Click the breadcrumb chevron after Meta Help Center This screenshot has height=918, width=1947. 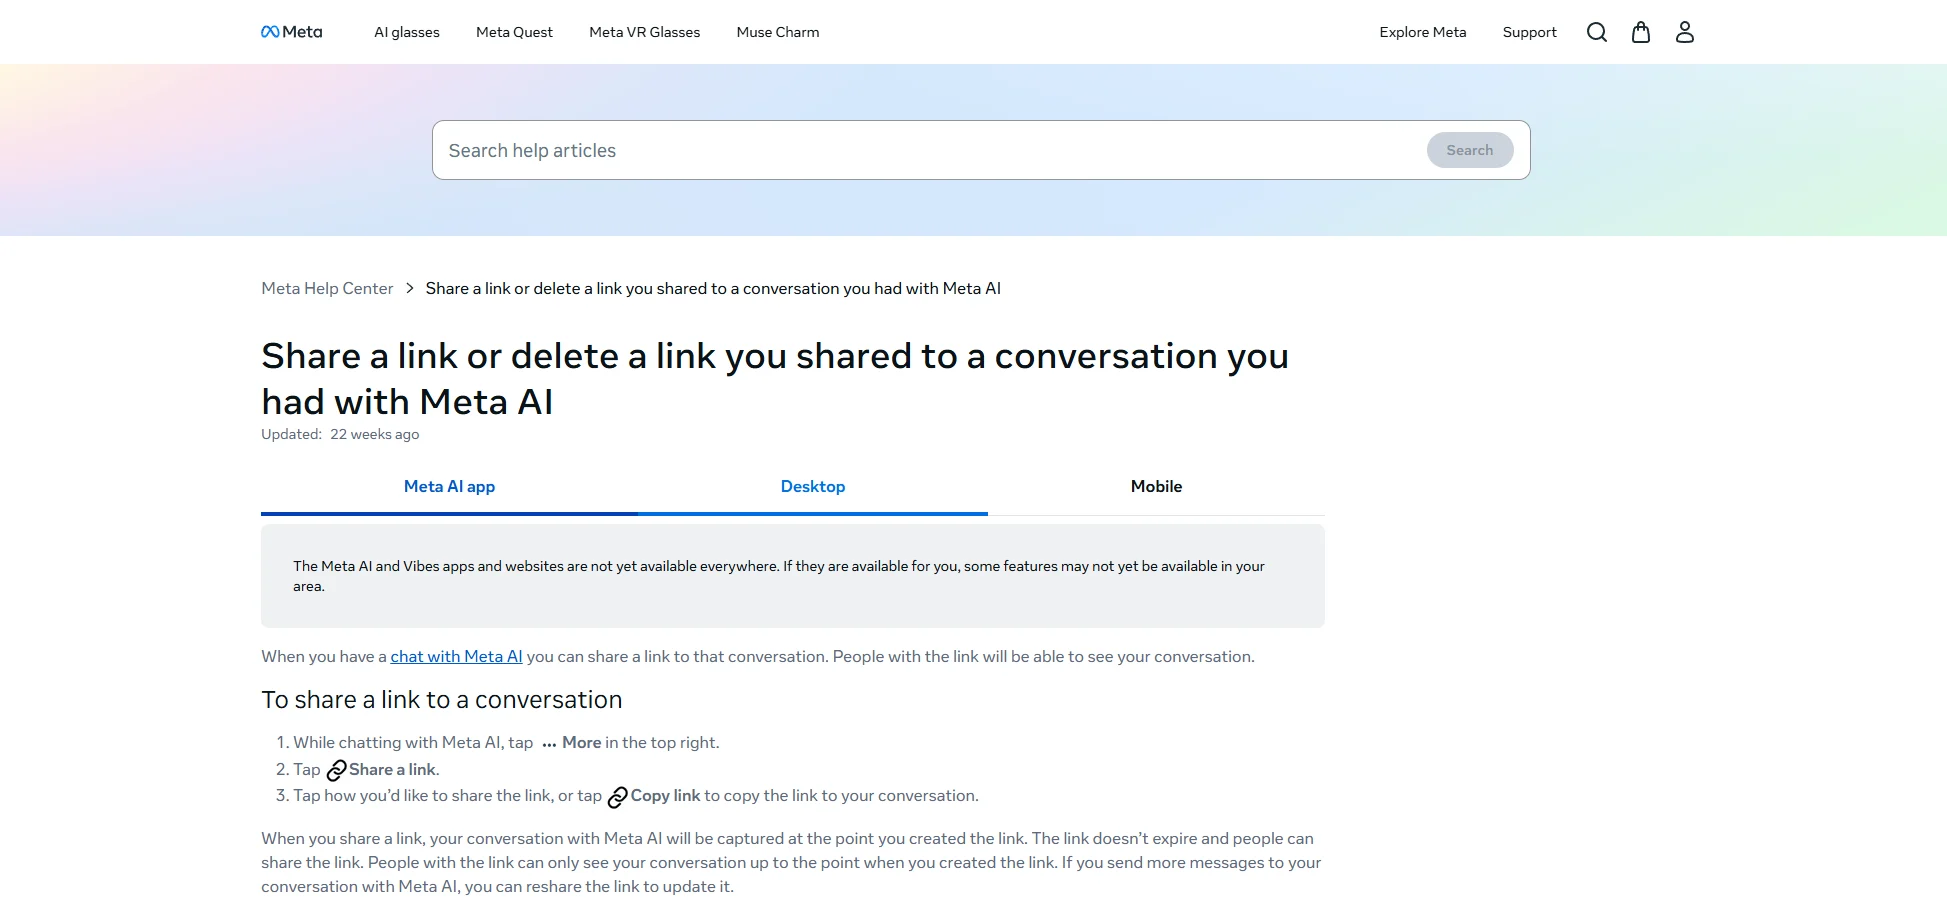409,288
